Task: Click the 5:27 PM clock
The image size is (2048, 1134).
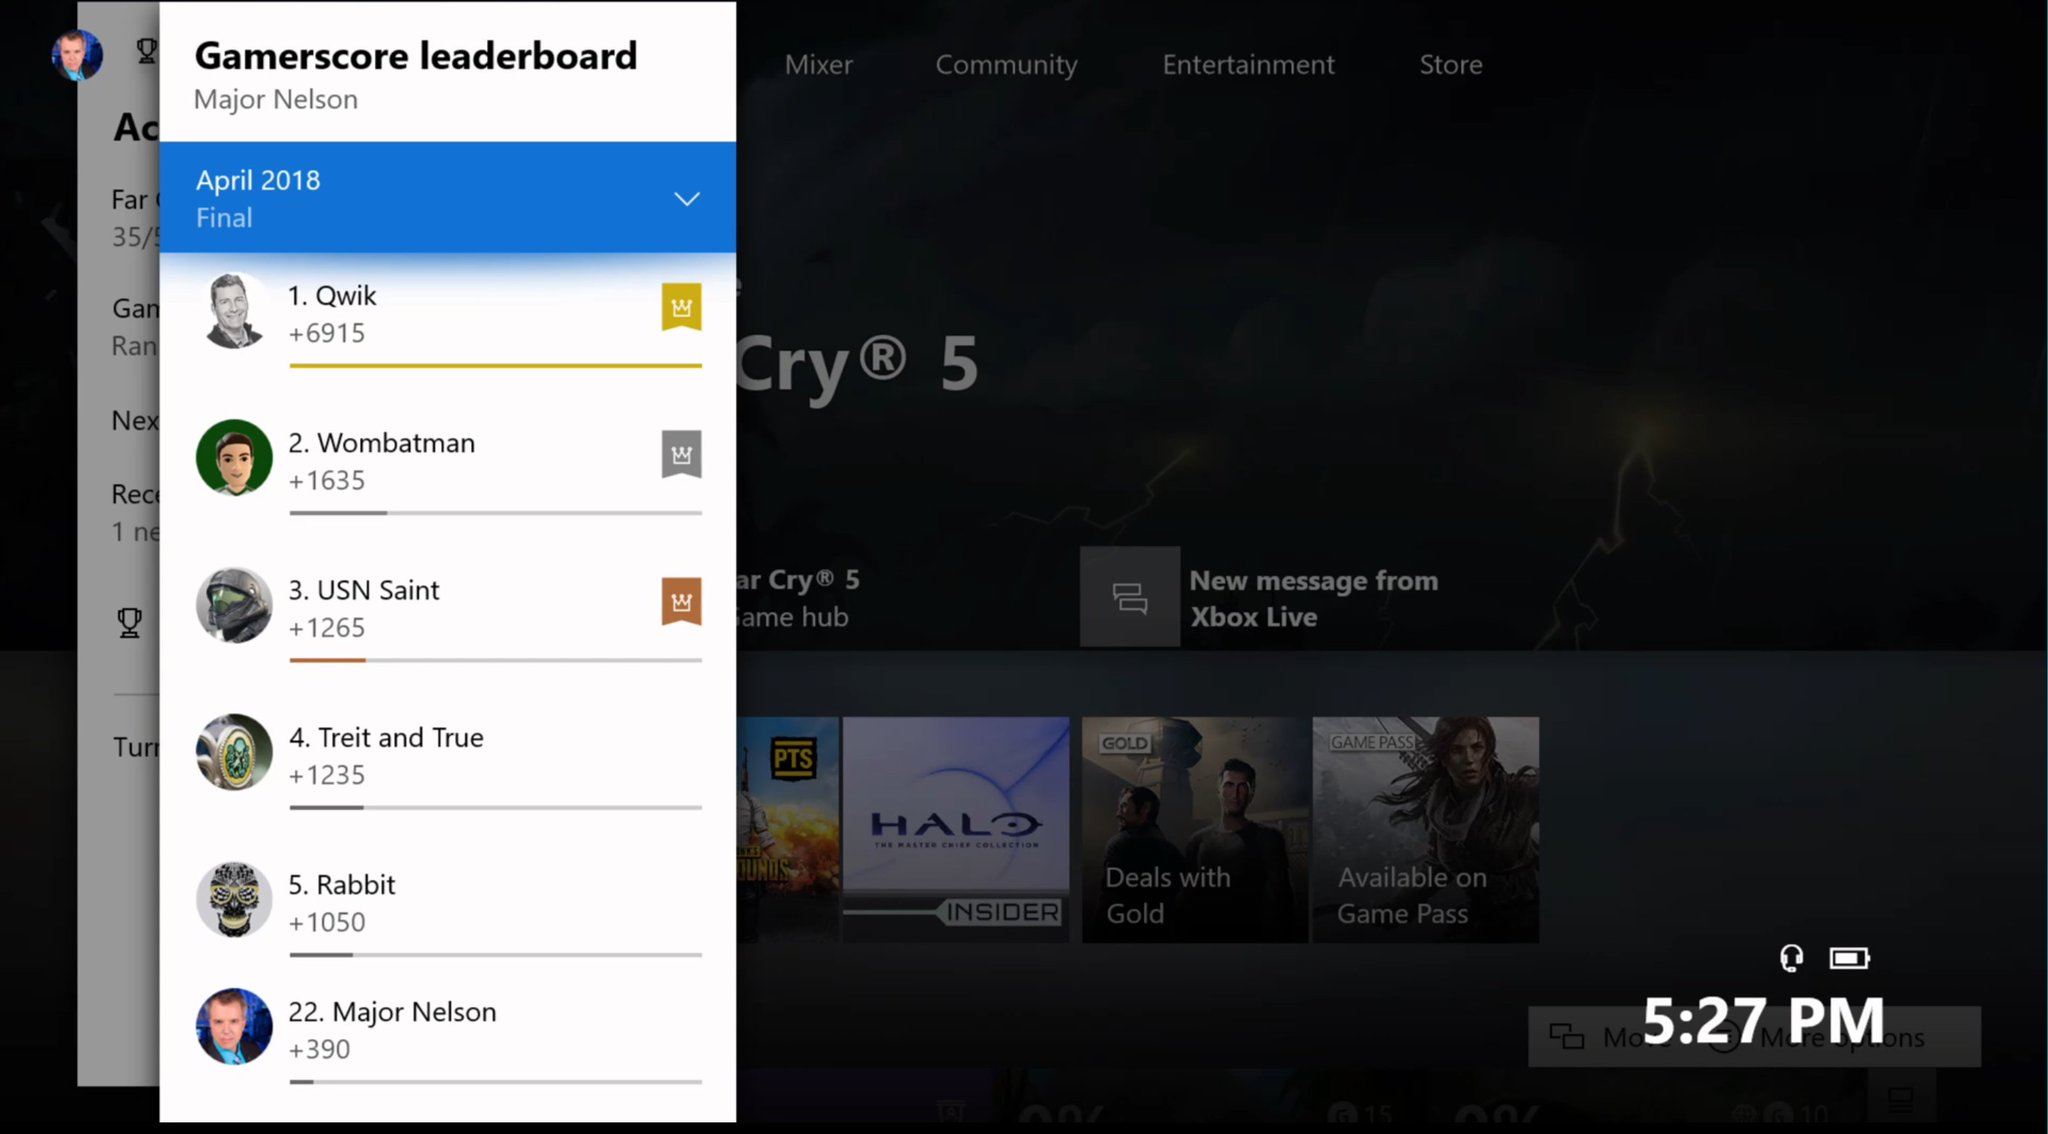Action: pos(1763,1021)
